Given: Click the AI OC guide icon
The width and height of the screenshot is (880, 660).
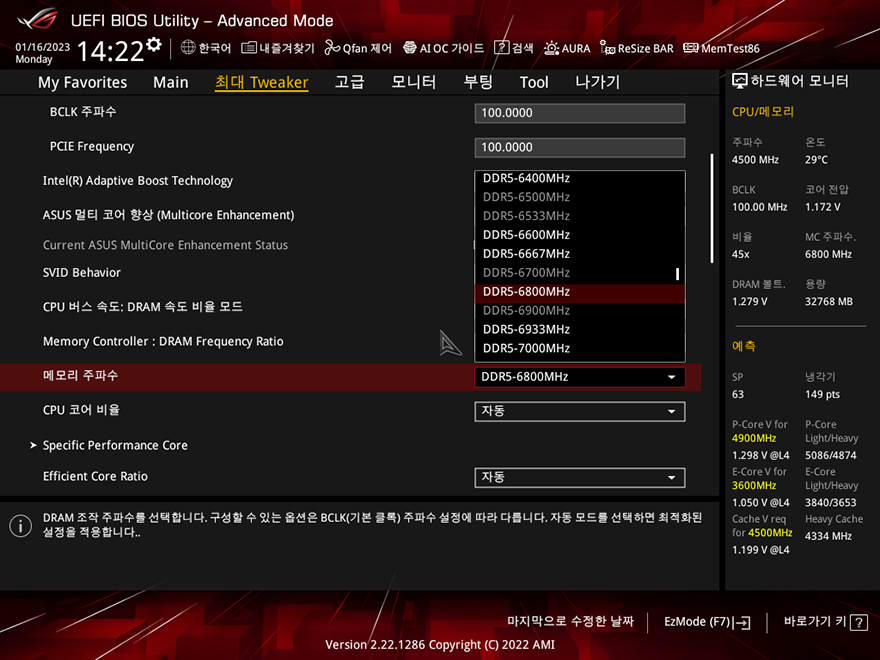Looking at the screenshot, I should tap(410, 48).
